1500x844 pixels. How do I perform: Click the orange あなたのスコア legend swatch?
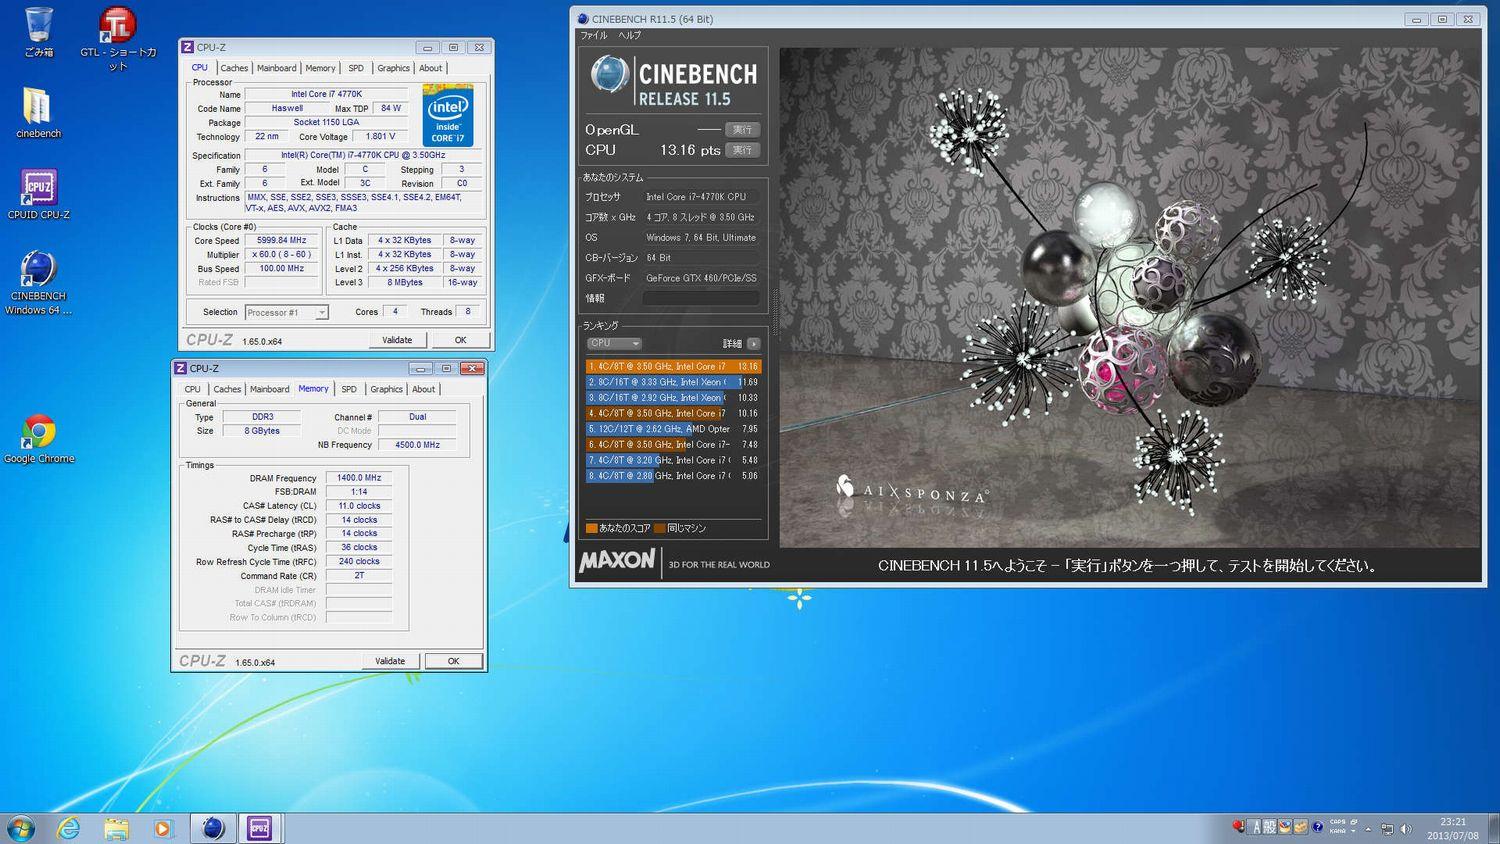[x=591, y=528]
